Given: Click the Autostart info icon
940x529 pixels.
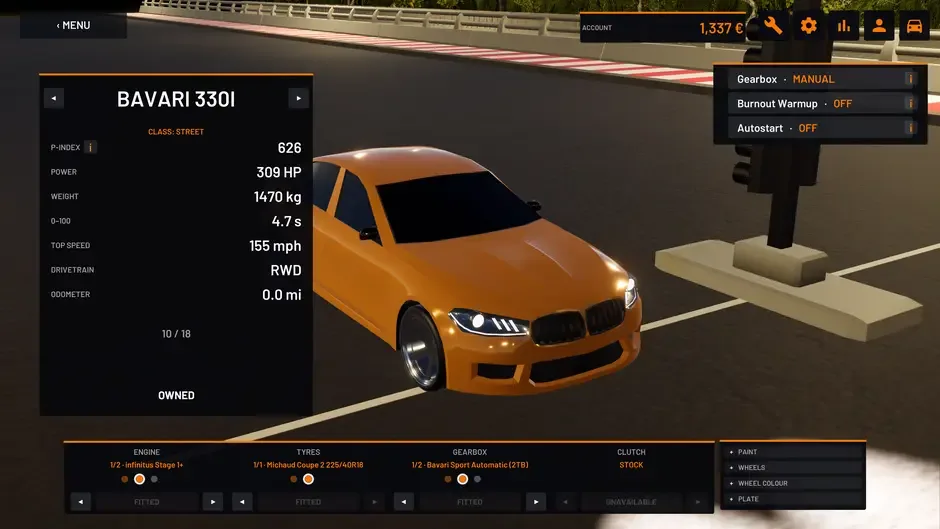Looking at the screenshot, I should click(910, 128).
